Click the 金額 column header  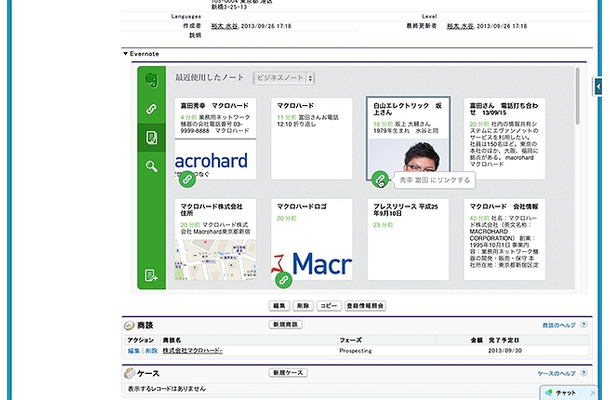(x=477, y=340)
